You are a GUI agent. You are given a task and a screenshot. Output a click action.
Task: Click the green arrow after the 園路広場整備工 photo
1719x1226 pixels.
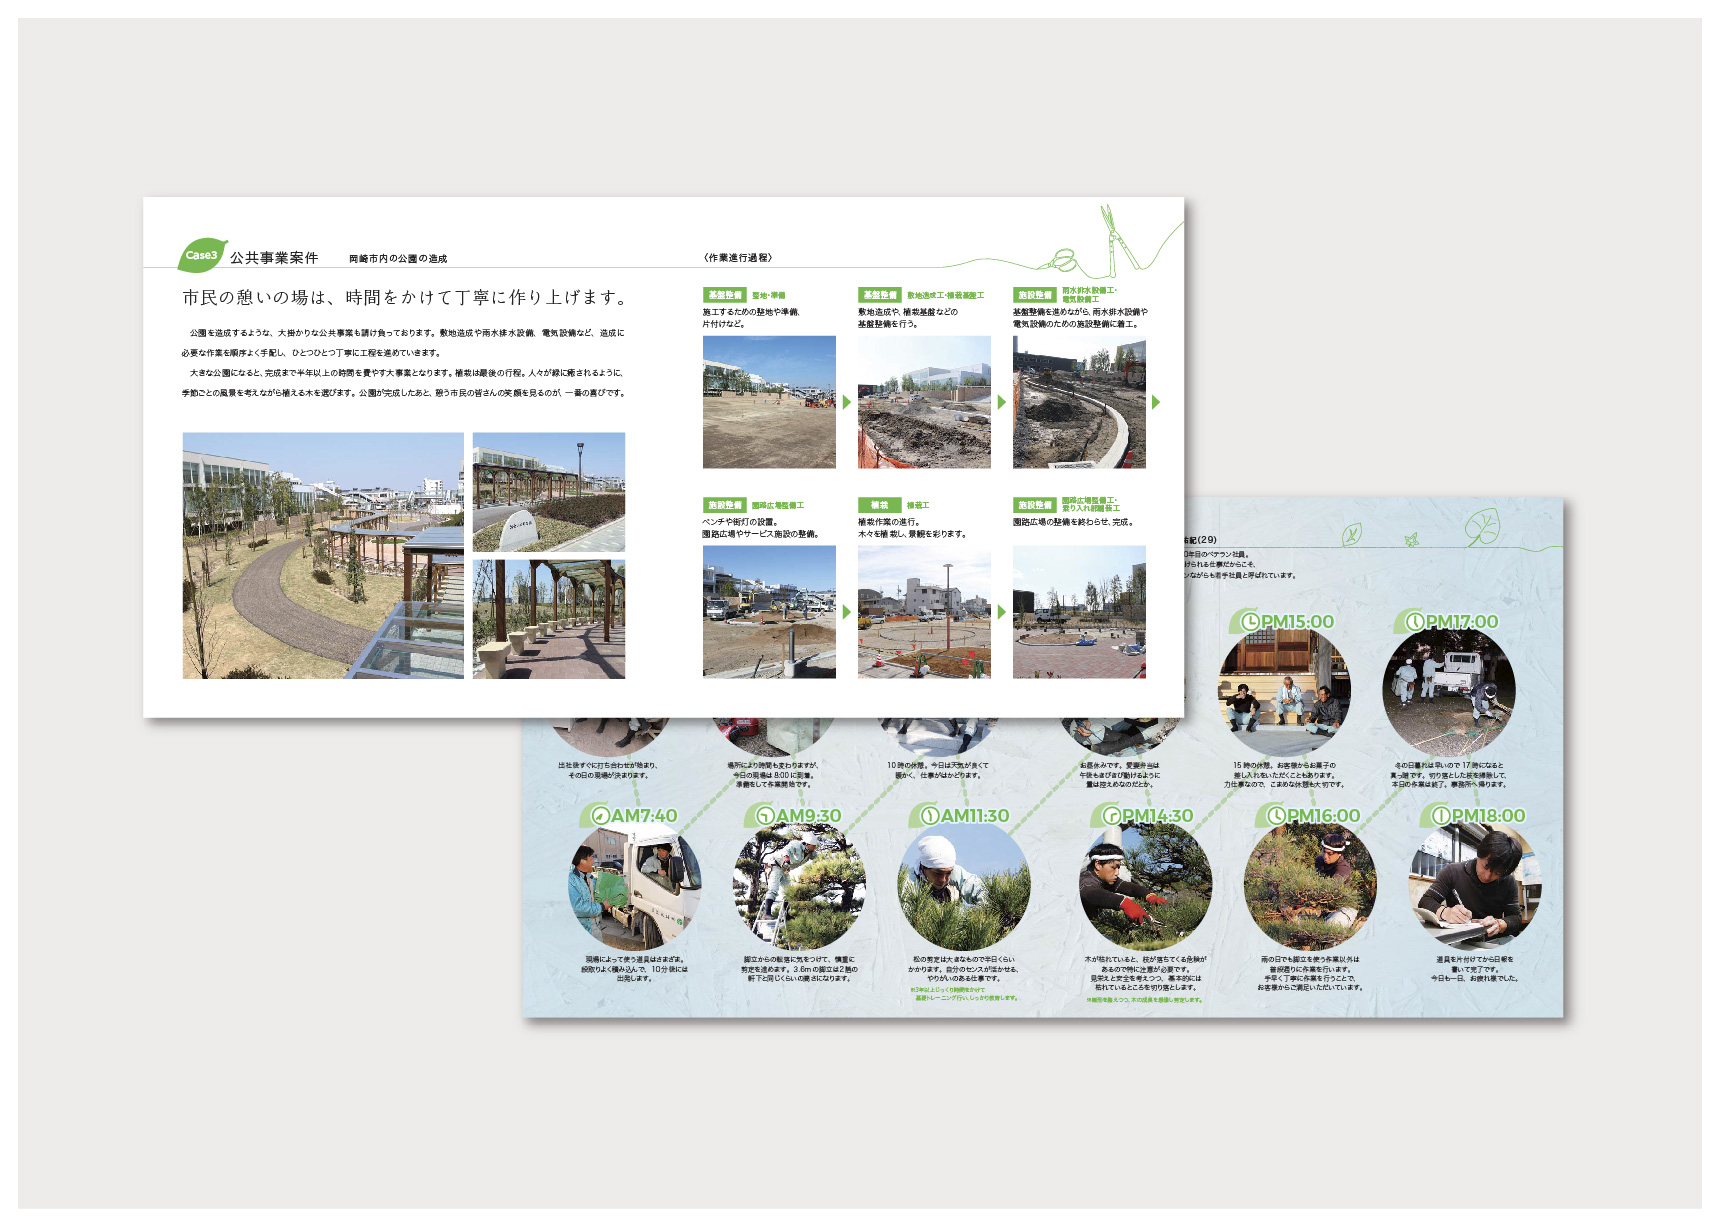click(x=847, y=612)
